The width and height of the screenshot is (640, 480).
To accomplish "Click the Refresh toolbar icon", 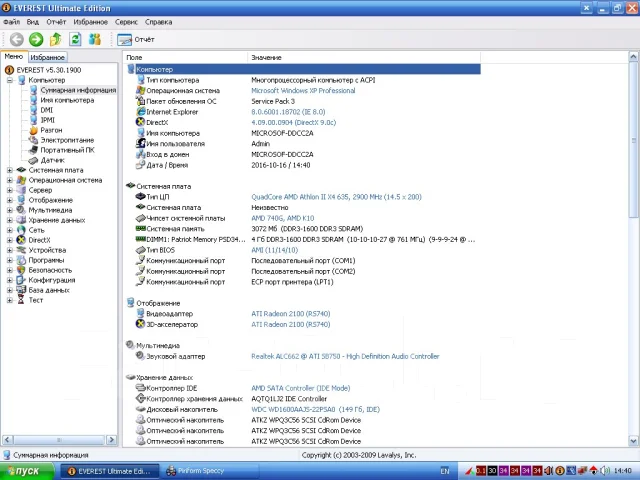I will (75, 40).
